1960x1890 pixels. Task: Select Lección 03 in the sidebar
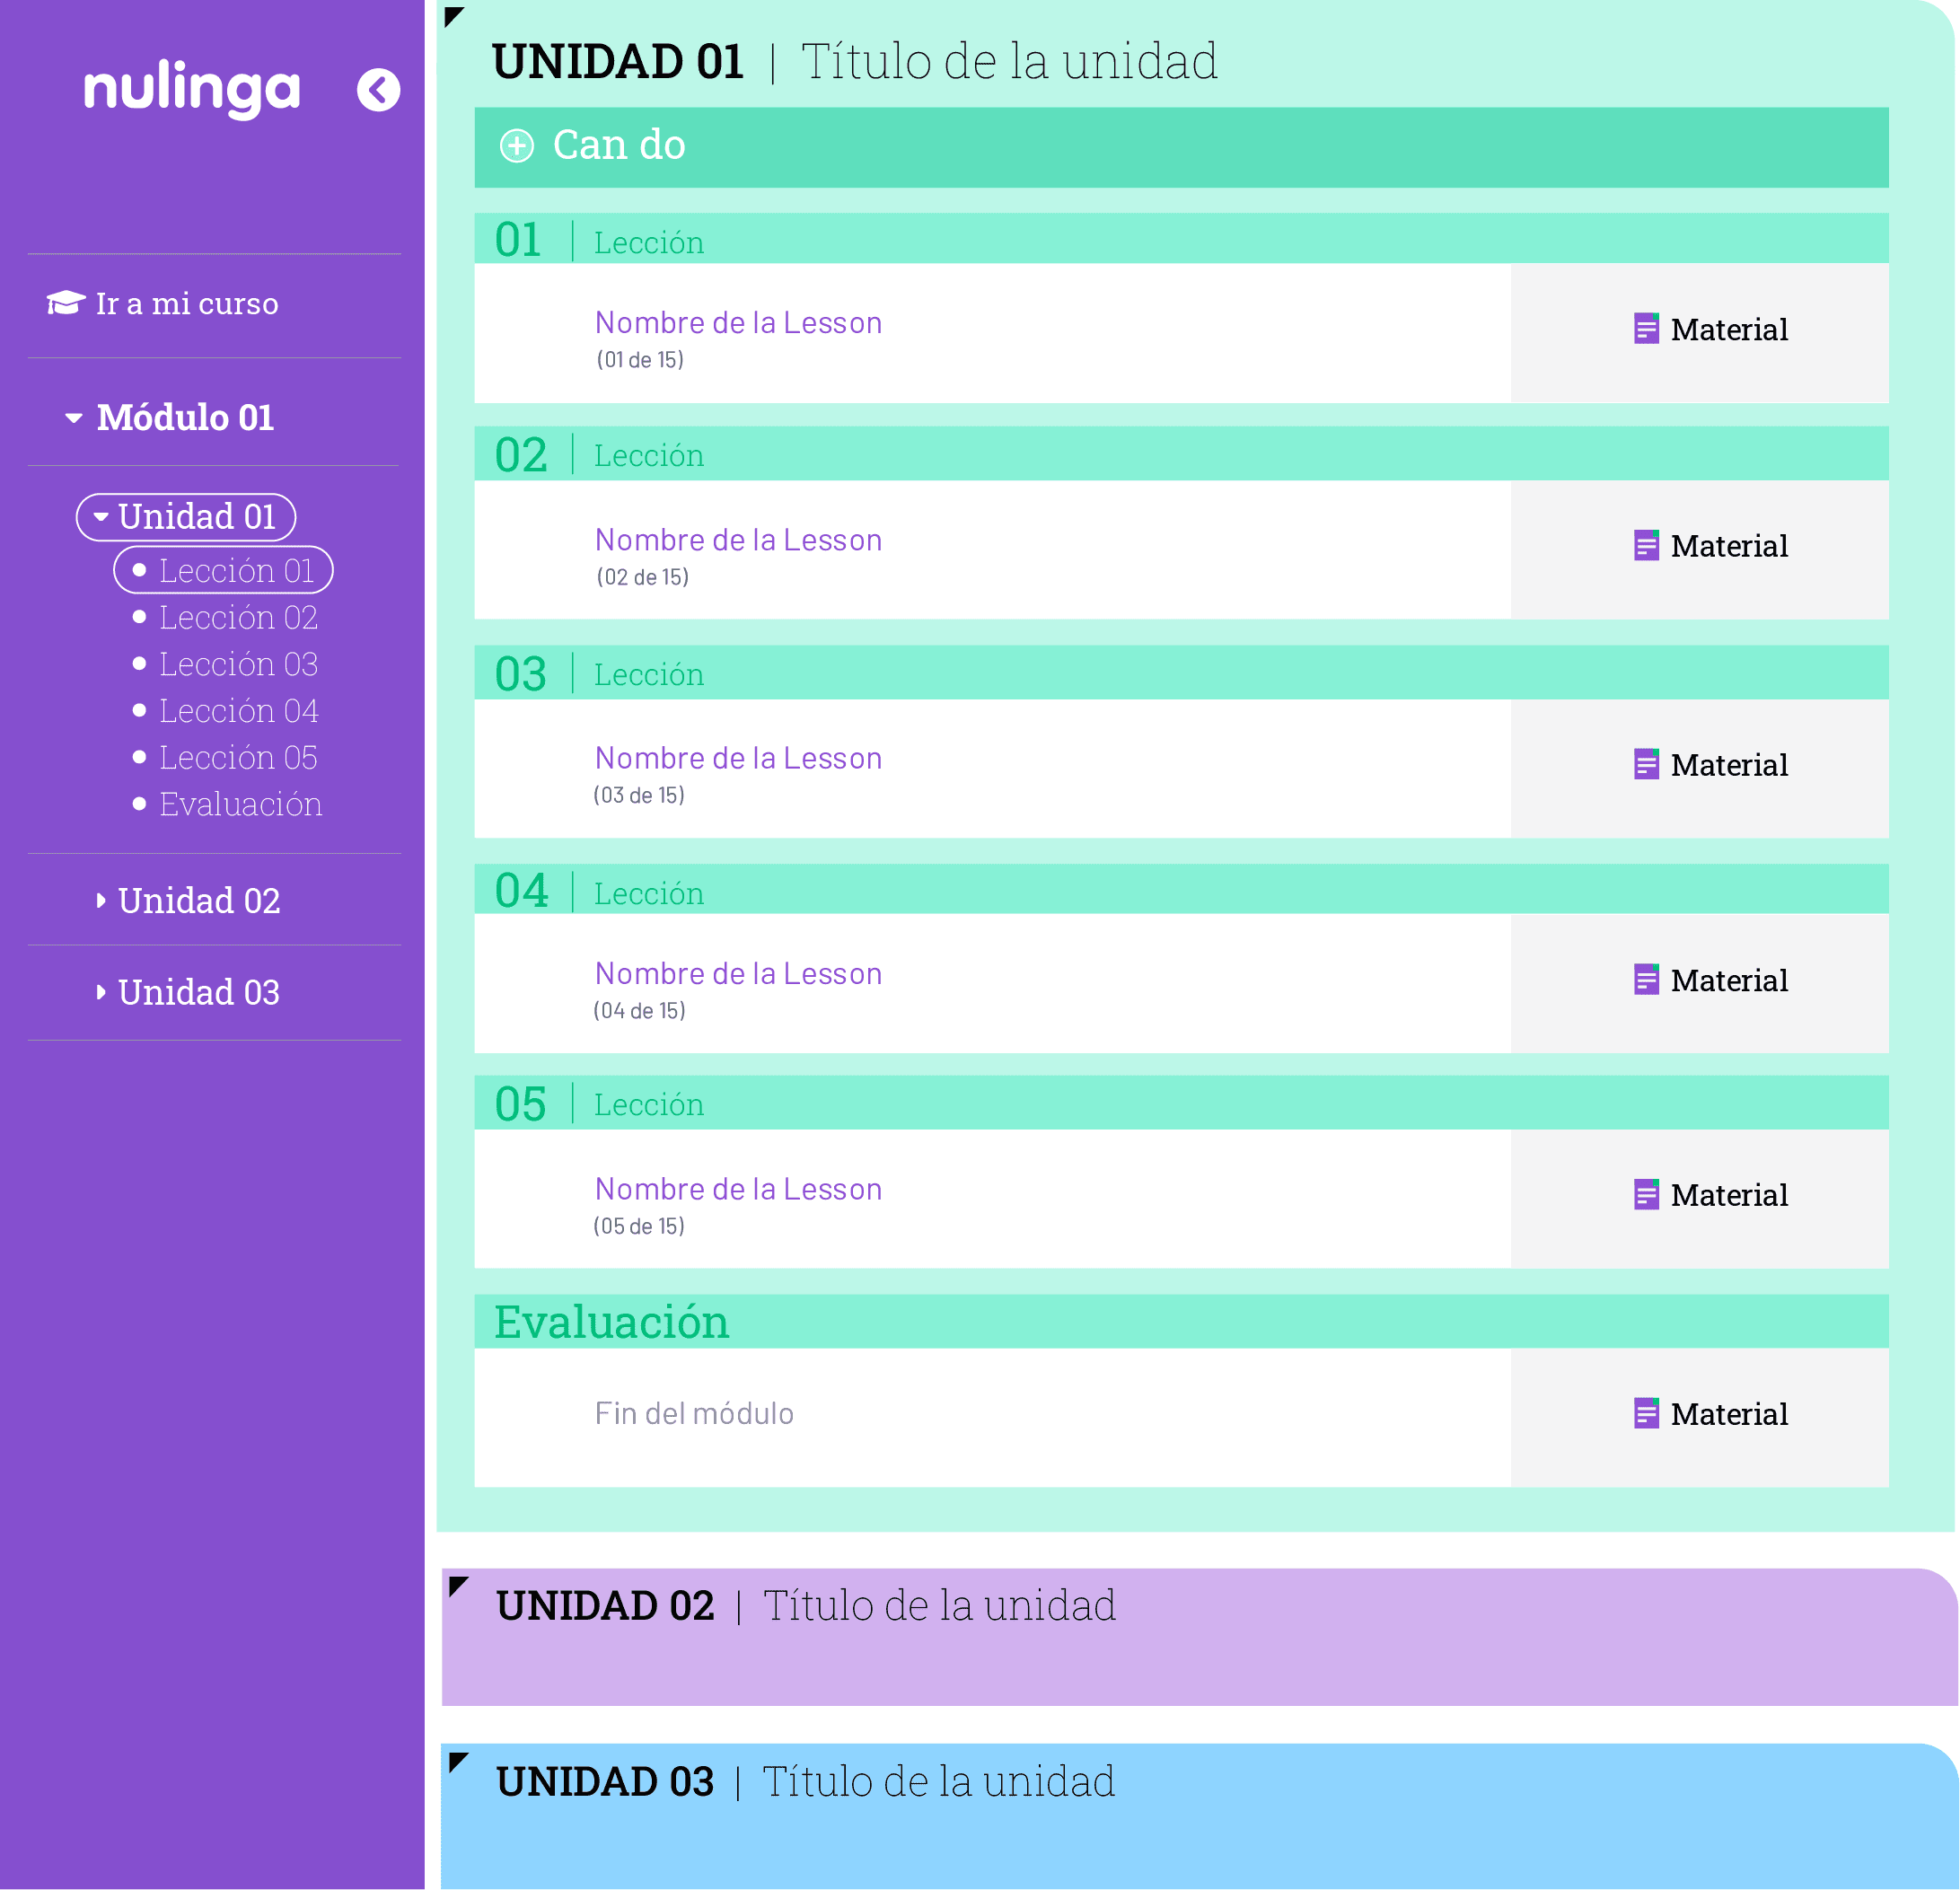226,664
